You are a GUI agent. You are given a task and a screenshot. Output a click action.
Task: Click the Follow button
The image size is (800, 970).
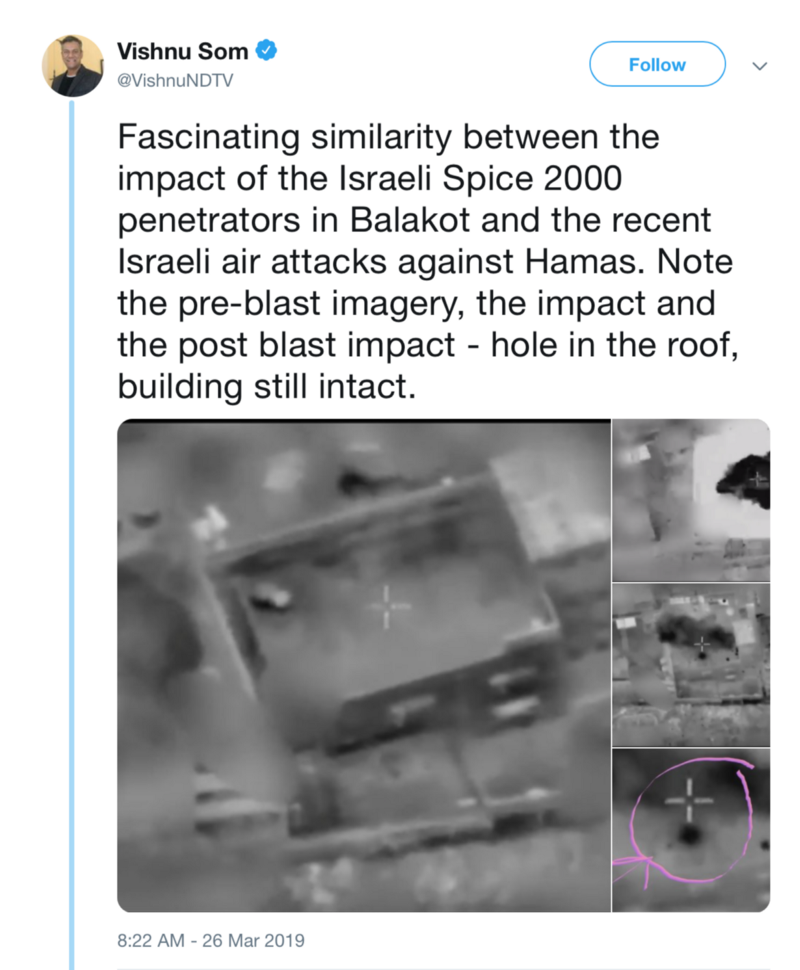[657, 64]
